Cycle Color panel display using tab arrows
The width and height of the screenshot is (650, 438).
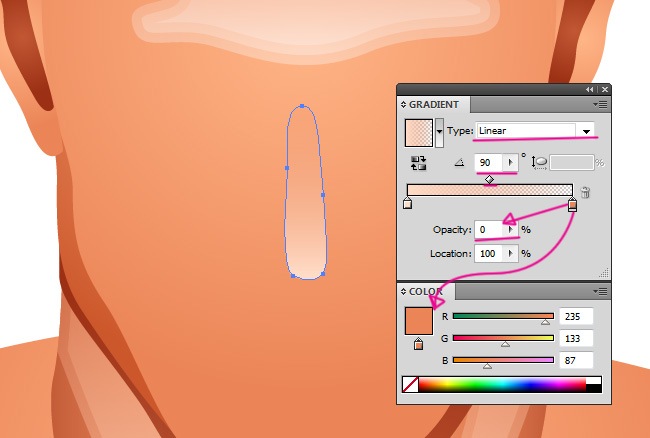click(403, 292)
